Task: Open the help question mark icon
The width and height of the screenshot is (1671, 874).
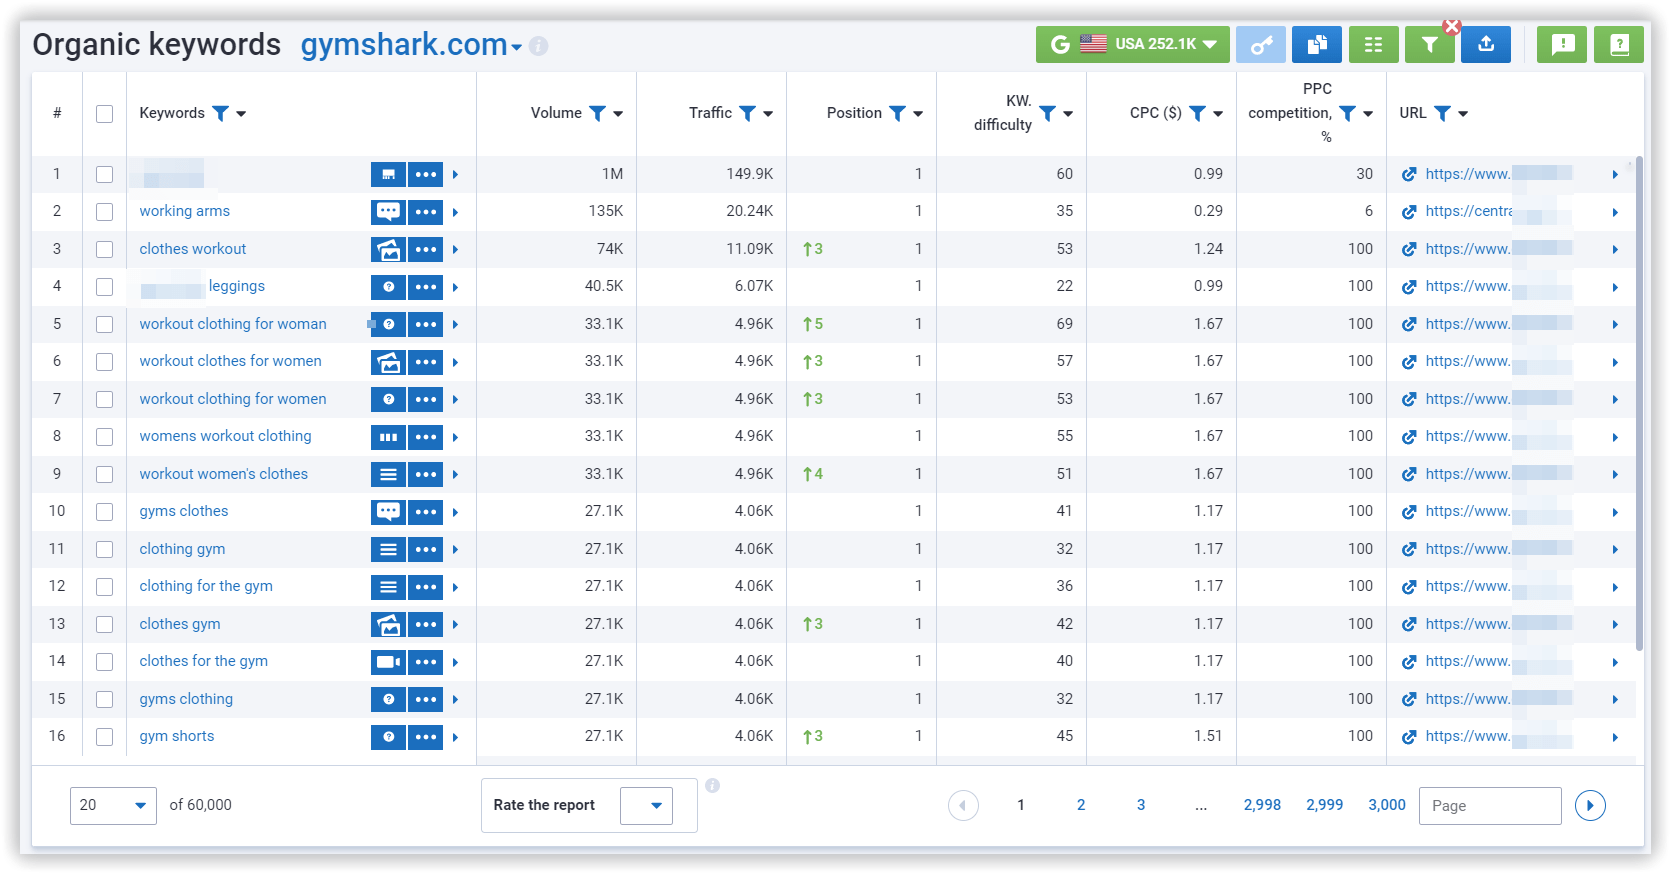Action: coord(1619,44)
